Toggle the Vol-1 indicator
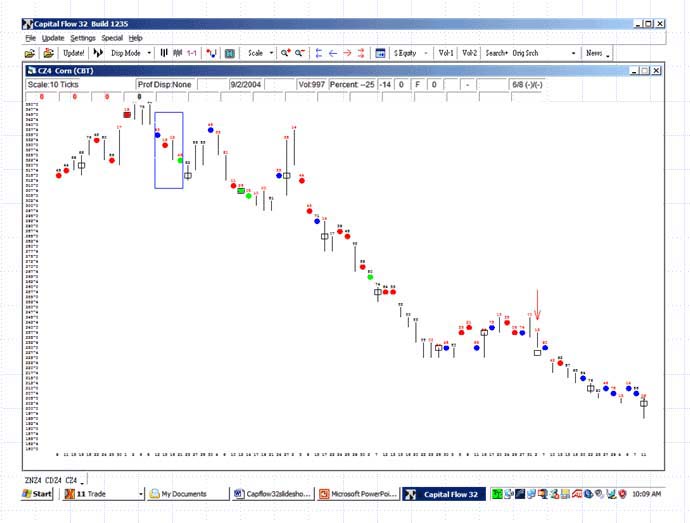This screenshot has width=690, height=523. click(446, 52)
